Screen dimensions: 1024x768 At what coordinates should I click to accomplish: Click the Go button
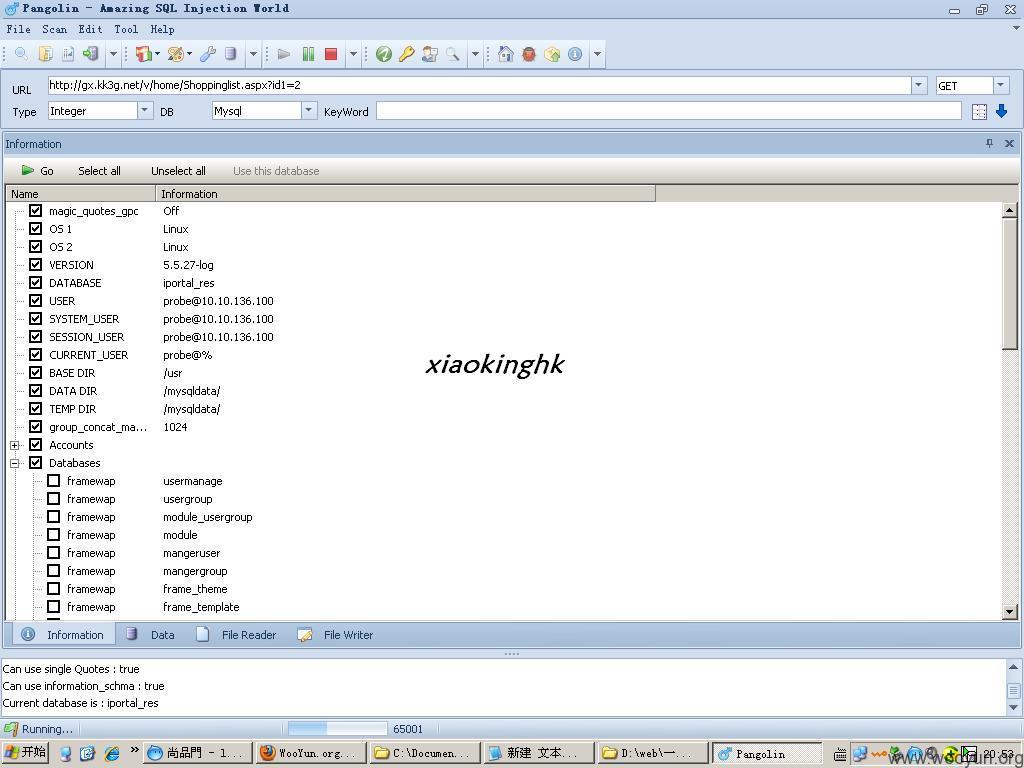(x=37, y=170)
